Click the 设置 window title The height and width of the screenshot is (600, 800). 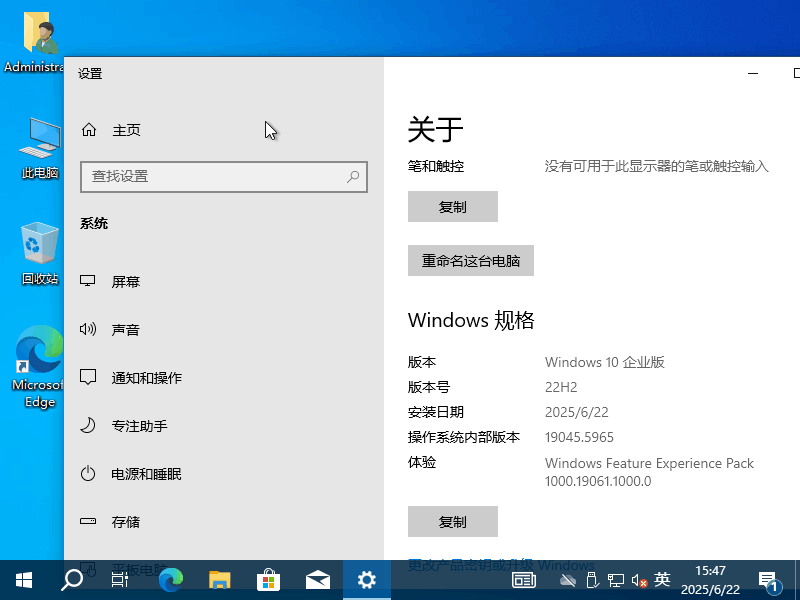(90, 73)
